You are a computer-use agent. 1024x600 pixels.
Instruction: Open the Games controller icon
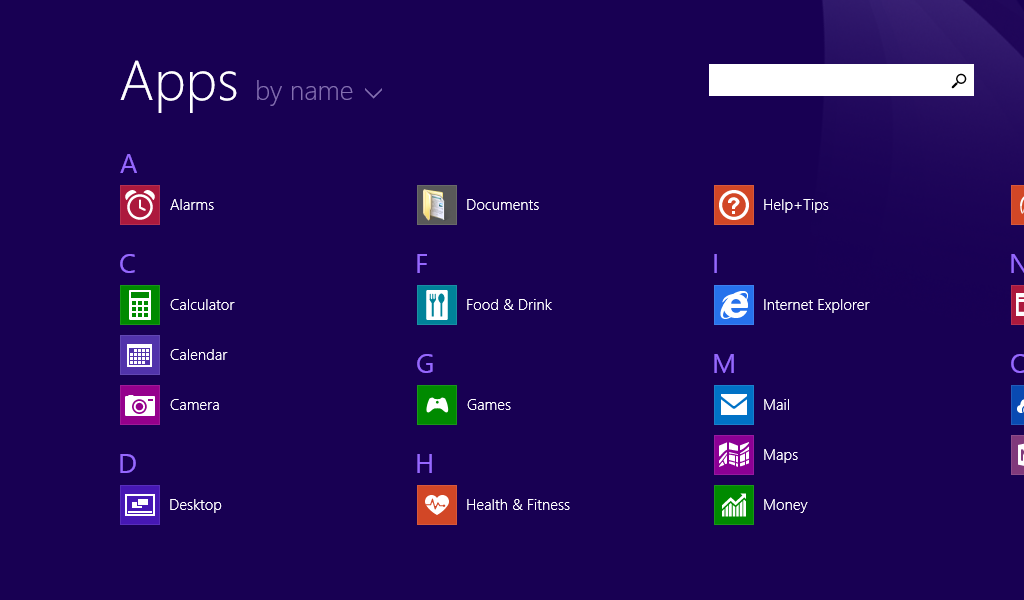437,405
